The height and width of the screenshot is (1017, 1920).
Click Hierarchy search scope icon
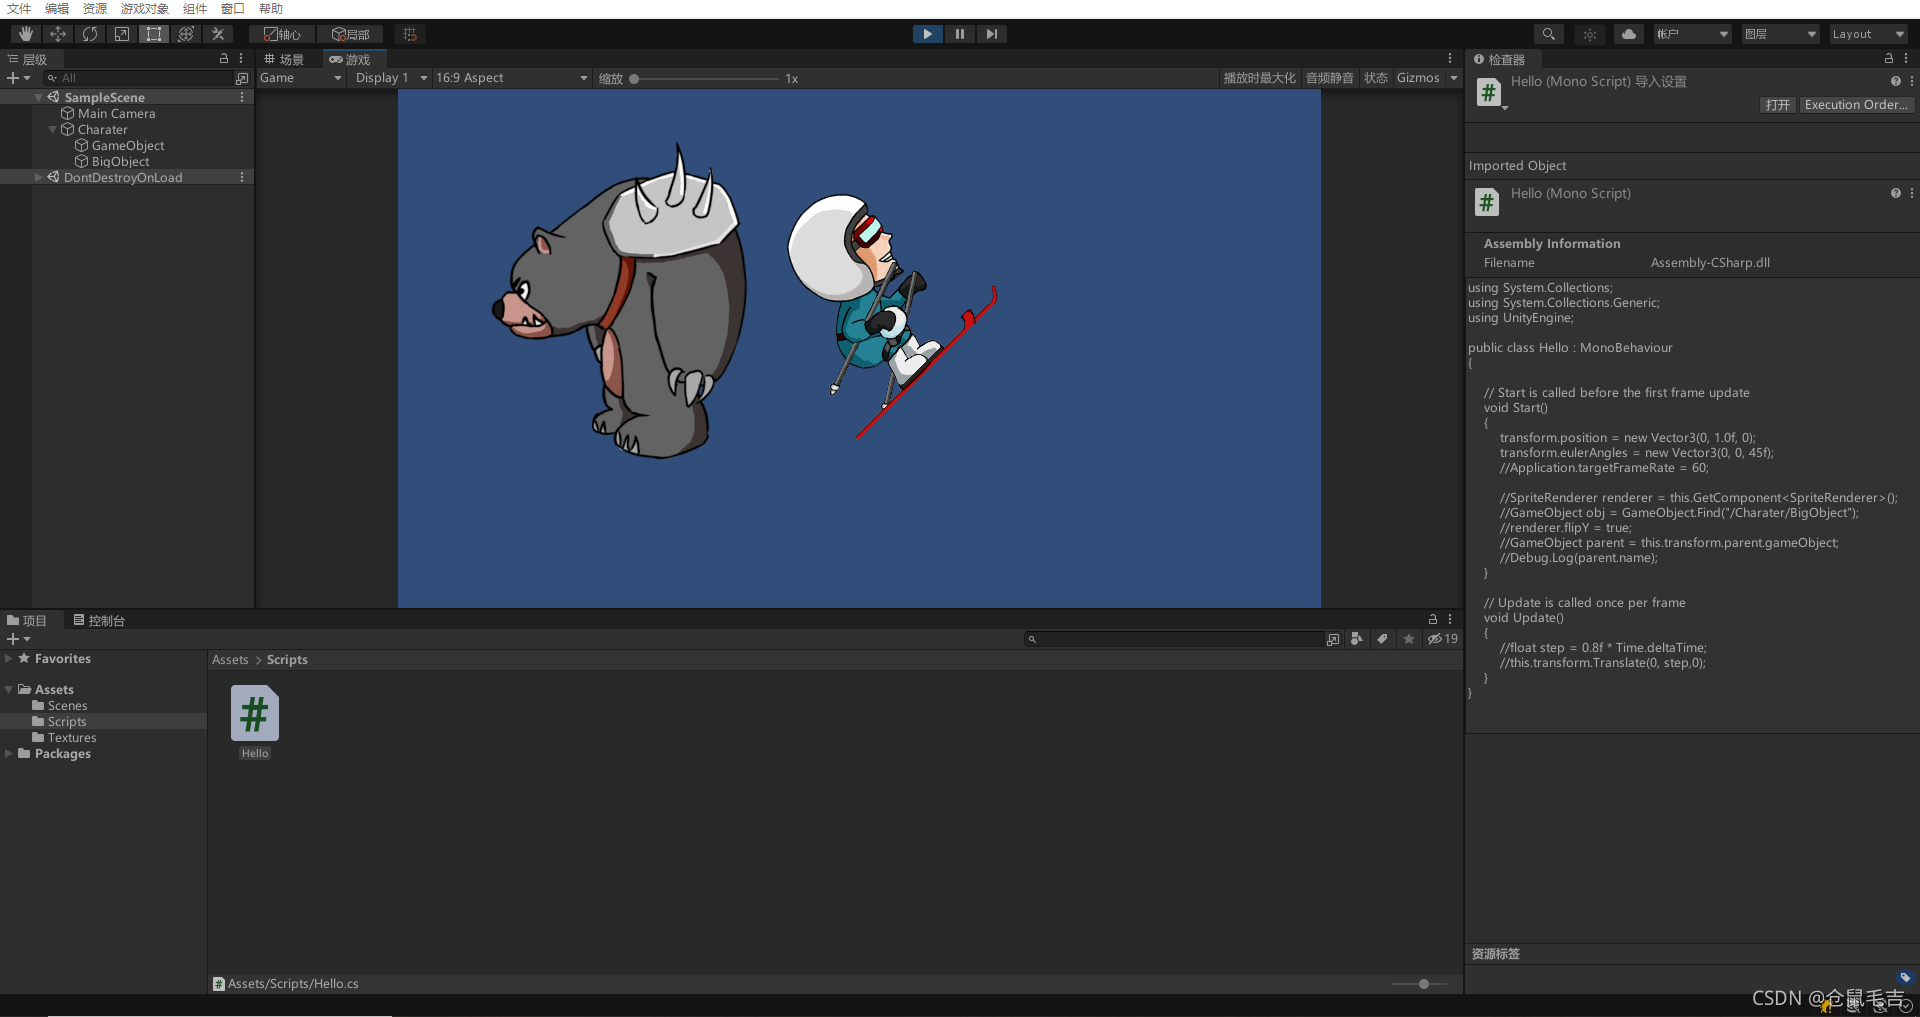coord(242,78)
